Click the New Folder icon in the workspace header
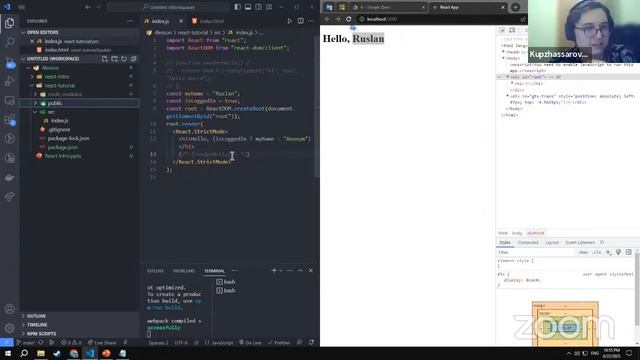The image size is (640, 360). click(x=114, y=59)
